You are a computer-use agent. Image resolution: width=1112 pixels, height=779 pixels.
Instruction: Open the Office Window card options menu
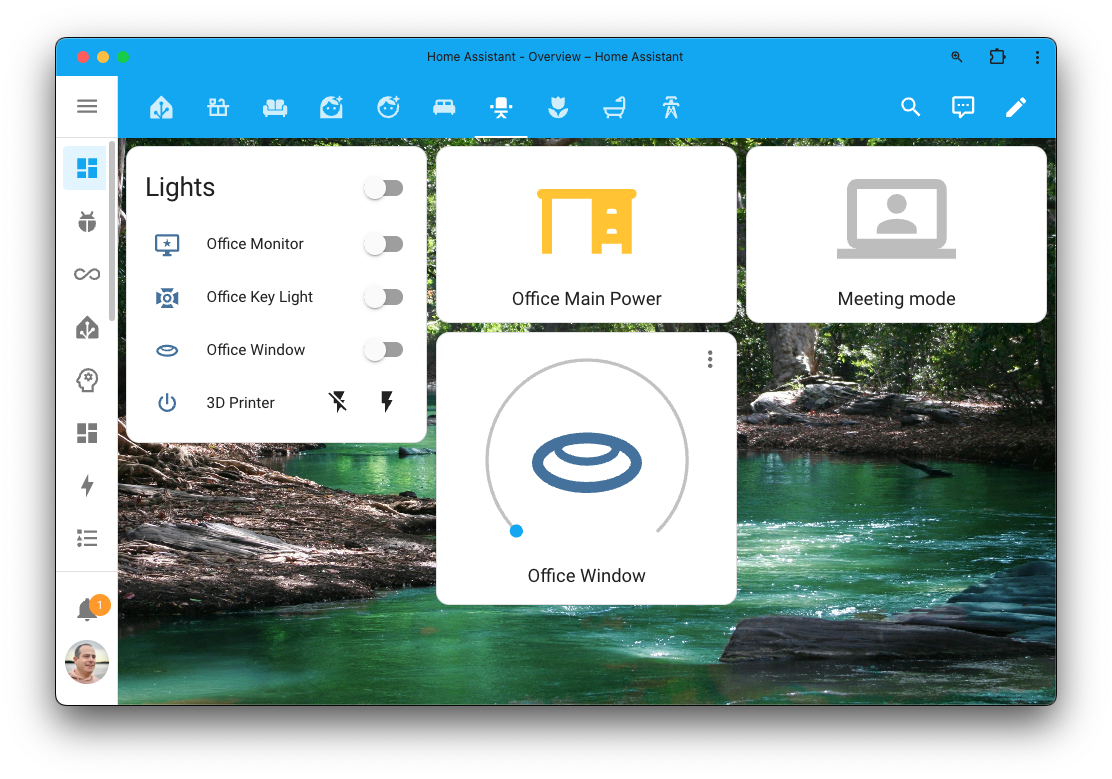point(710,358)
